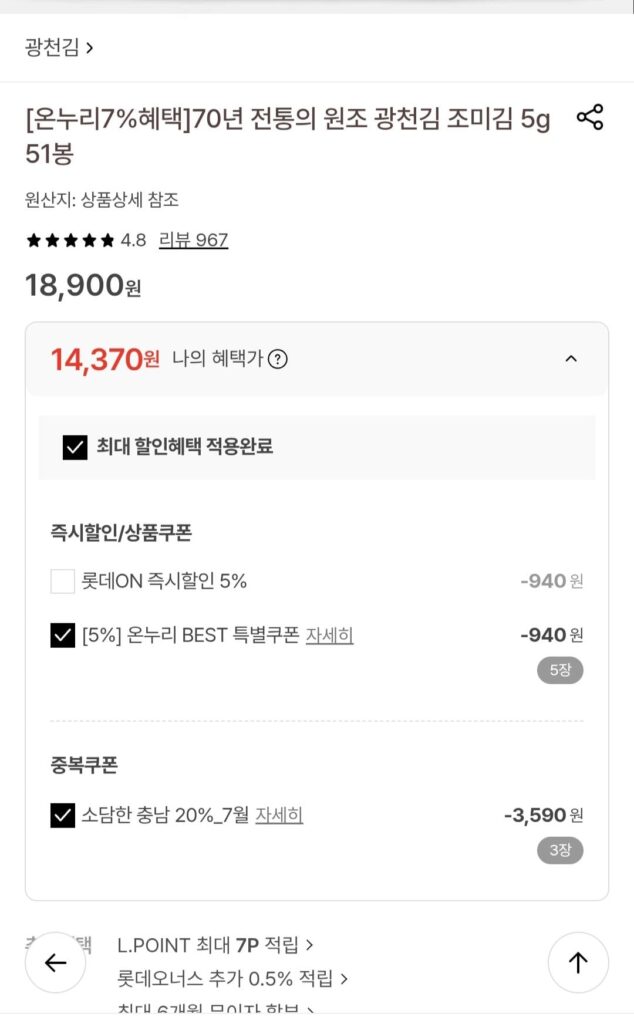The height and width of the screenshot is (1024, 634).
Task: Click the 14,370원 benefit price
Action: point(105,359)
